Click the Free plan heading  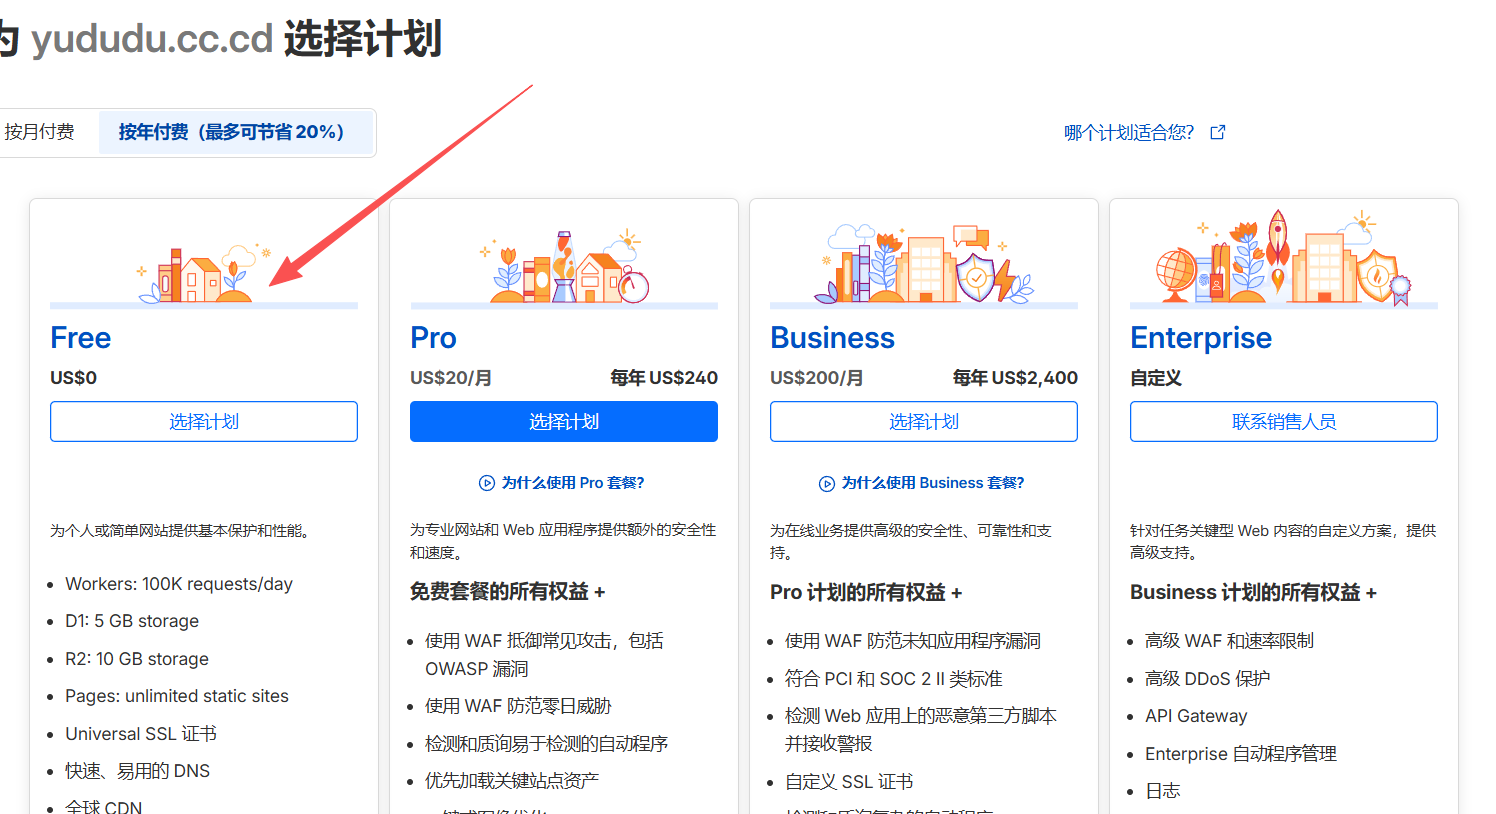coord(81,338)
